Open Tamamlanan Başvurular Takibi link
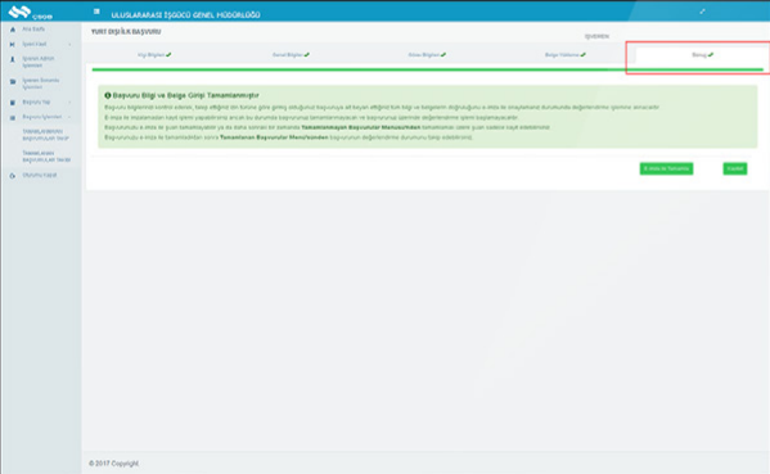 [x=43, y=156]
